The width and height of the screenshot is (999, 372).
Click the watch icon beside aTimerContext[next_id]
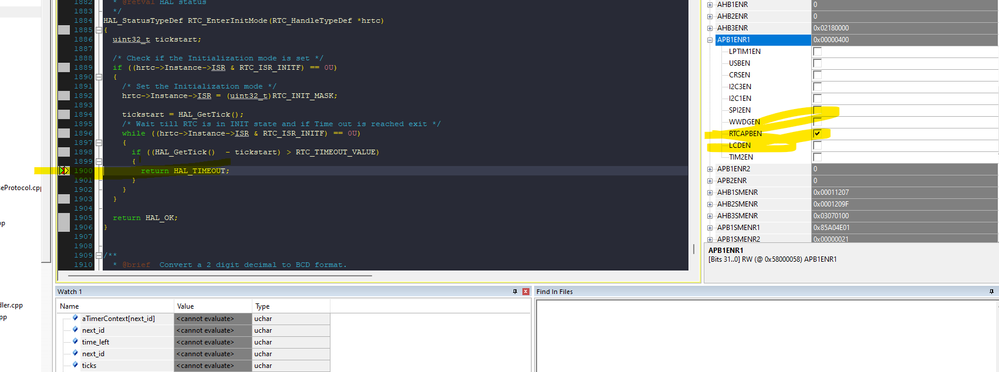pyautogui.click(x=75, y=318)
